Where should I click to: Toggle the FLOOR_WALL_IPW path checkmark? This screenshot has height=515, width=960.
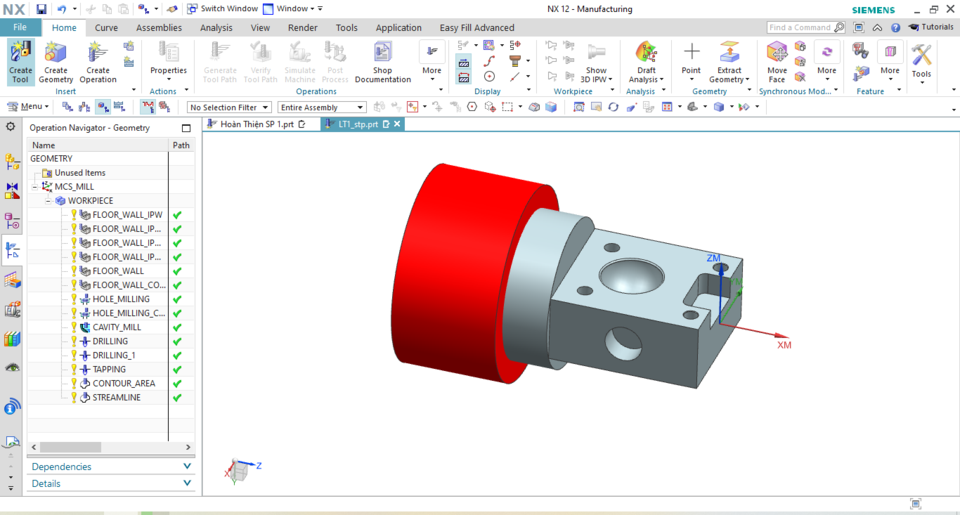178,215
